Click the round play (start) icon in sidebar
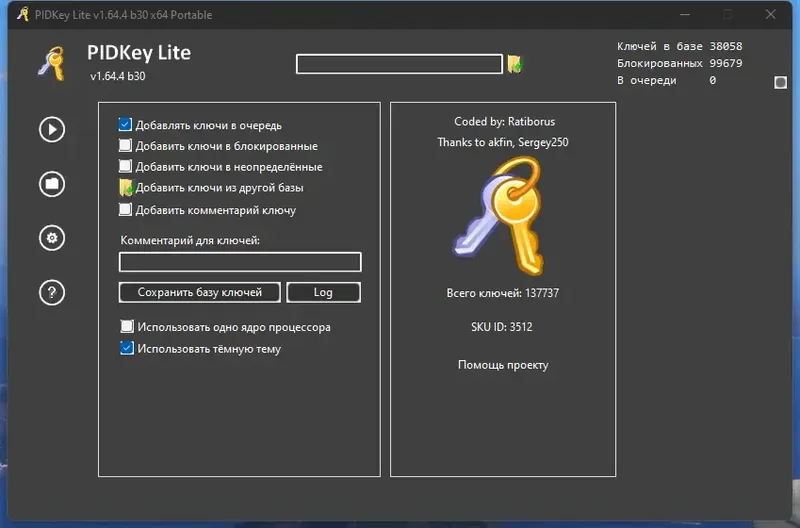Viewport: 800px width, 528px height. tap(52, 130)
